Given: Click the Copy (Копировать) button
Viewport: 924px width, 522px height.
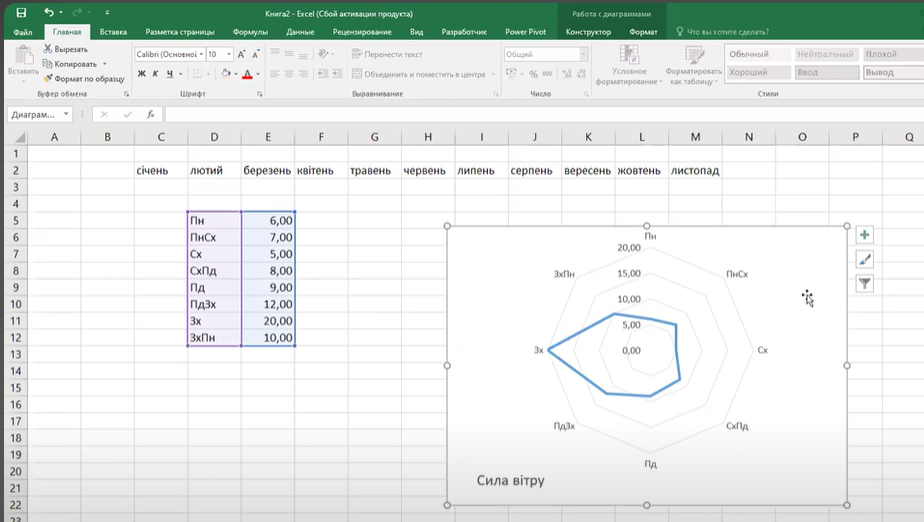Looking at the screenshot, I should click(70, 64).
